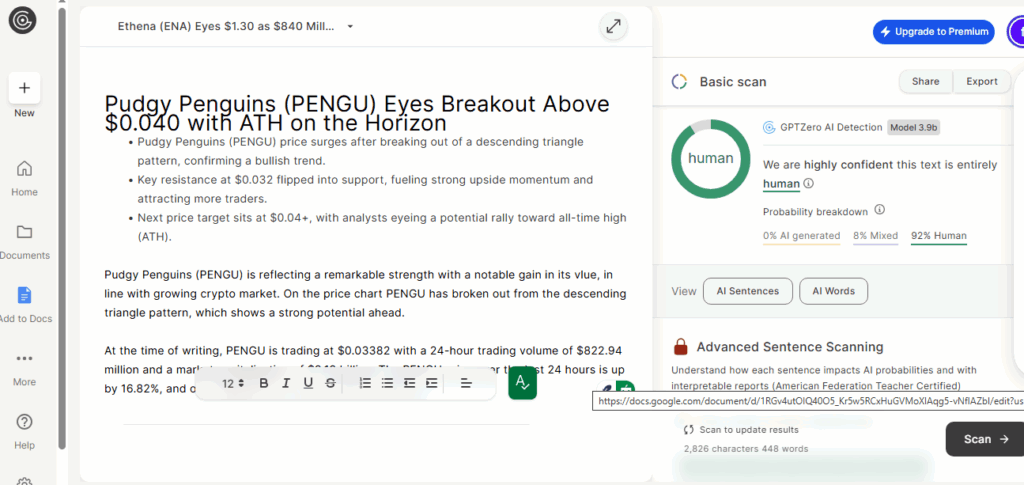Click 2,826 characters 448 words text

pos(746,449)
